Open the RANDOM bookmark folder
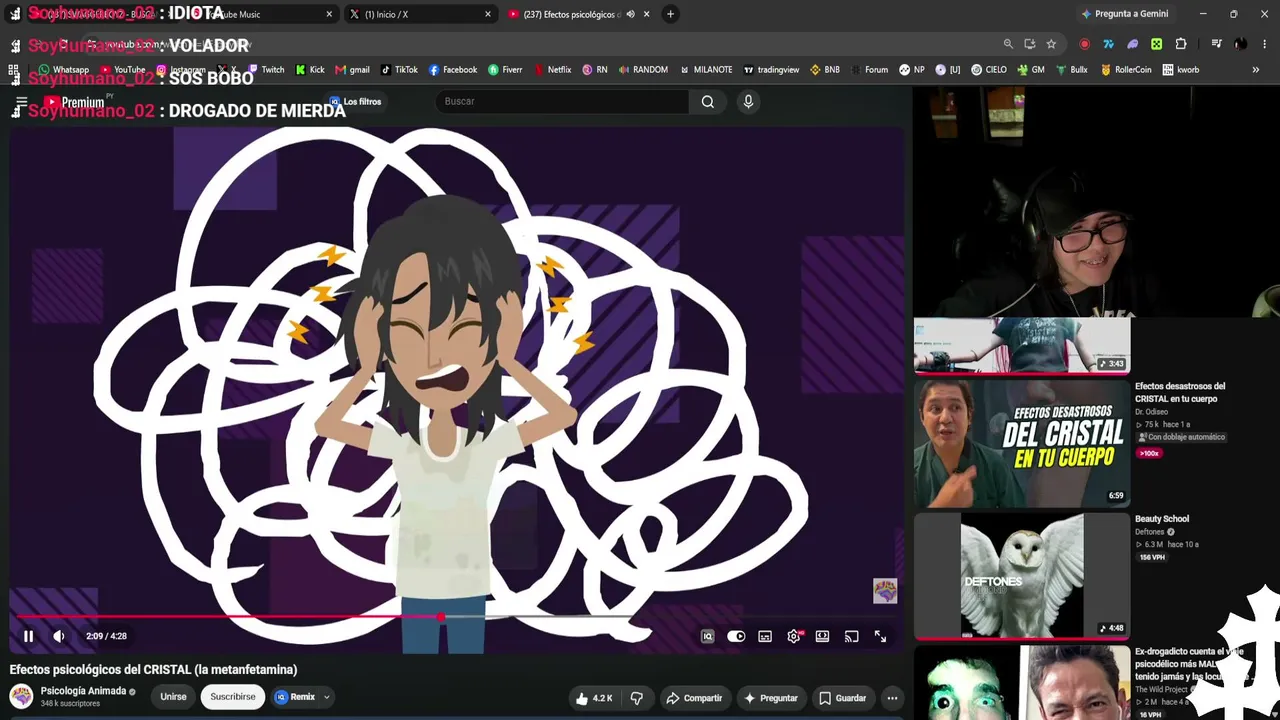 (x=643, y=70)
